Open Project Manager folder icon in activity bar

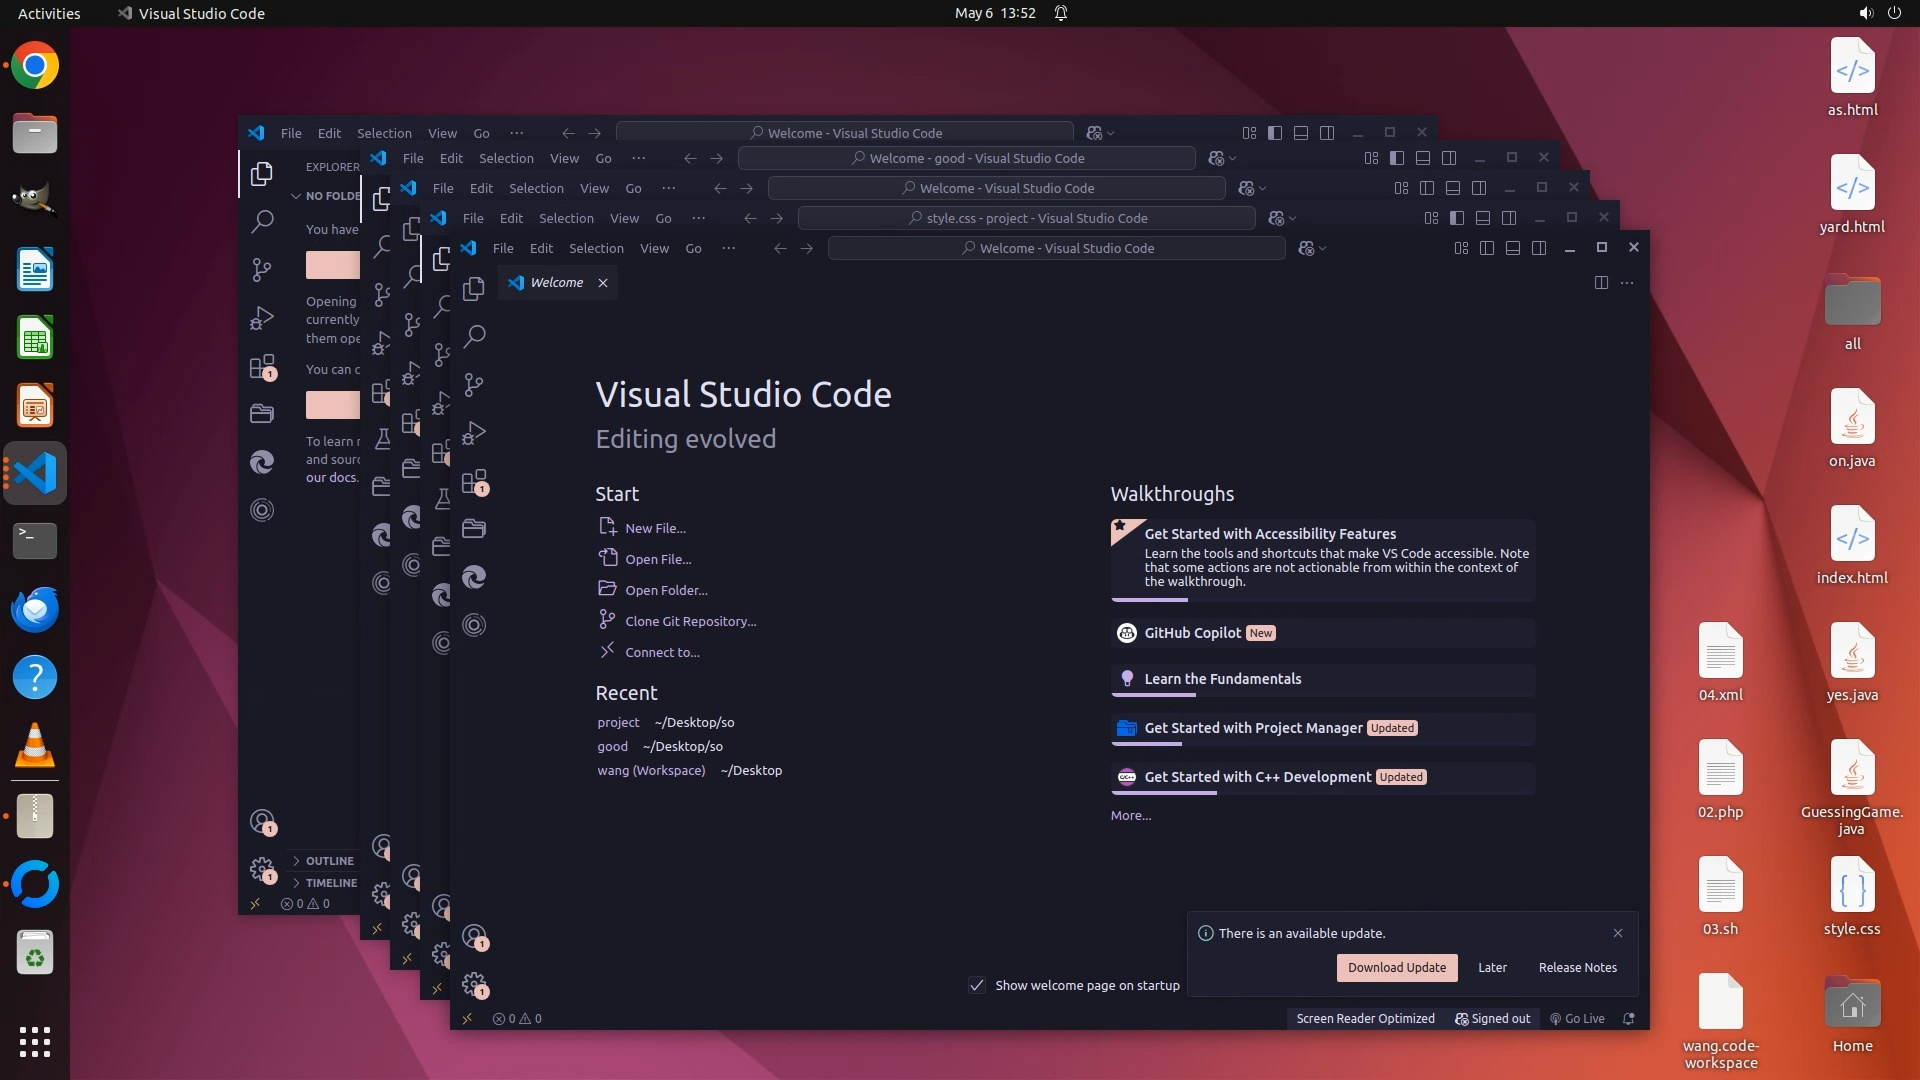coord(474,528)
